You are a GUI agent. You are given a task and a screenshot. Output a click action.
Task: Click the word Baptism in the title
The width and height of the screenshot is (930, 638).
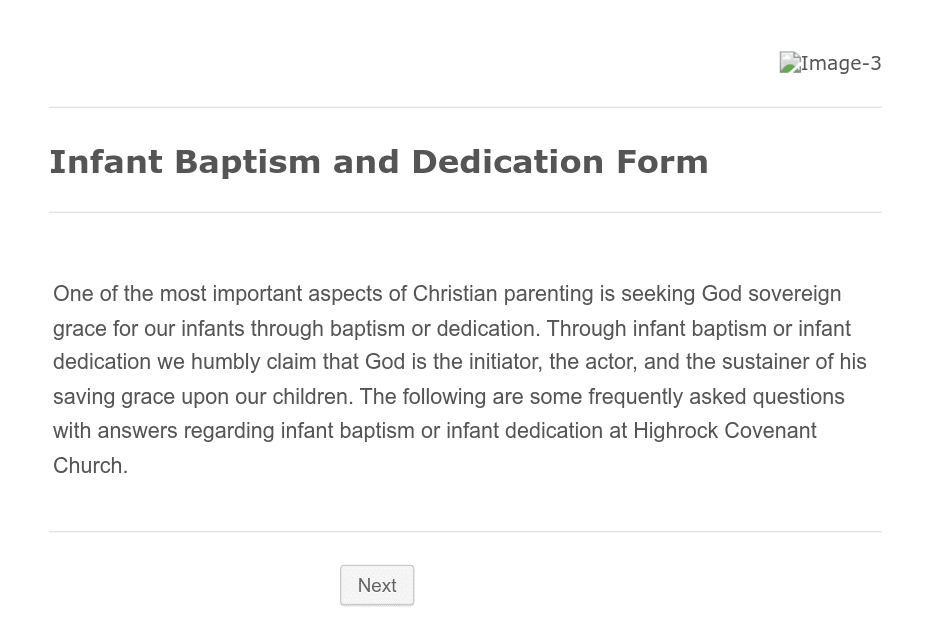click(x=248, y=162)
